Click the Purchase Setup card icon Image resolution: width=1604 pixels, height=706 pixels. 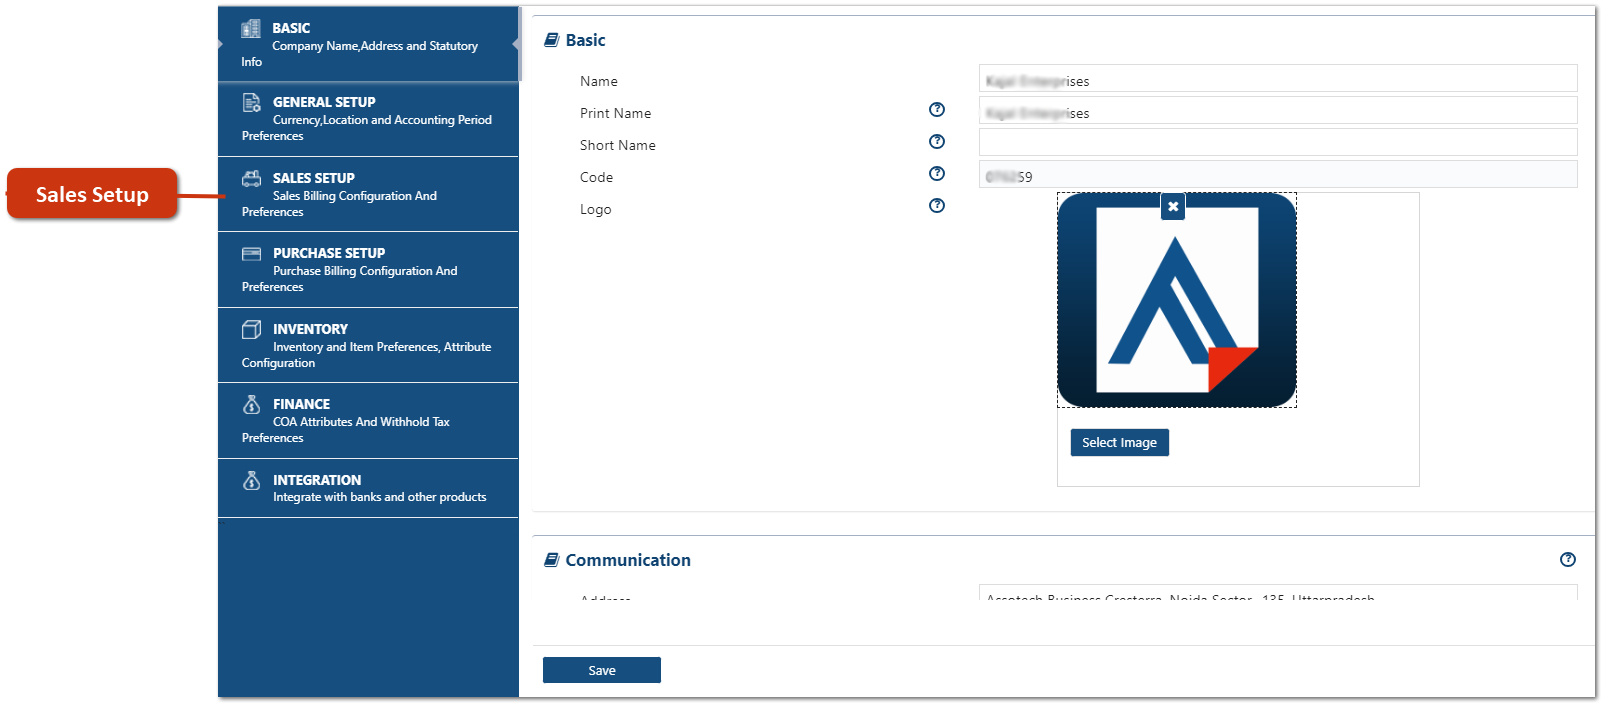point(252,254)
